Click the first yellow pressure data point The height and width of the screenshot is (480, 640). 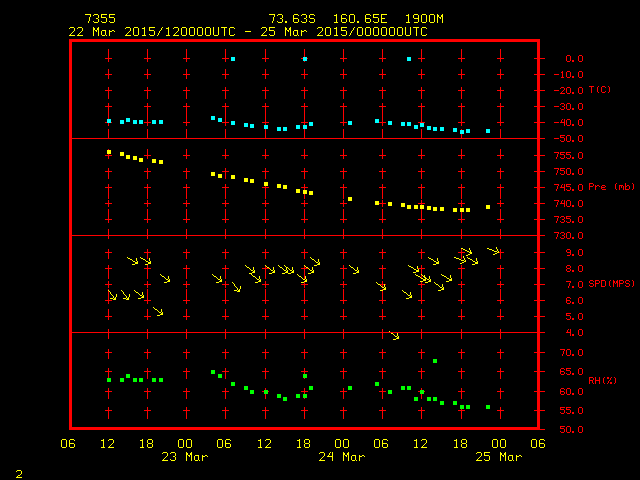point(109,152)
